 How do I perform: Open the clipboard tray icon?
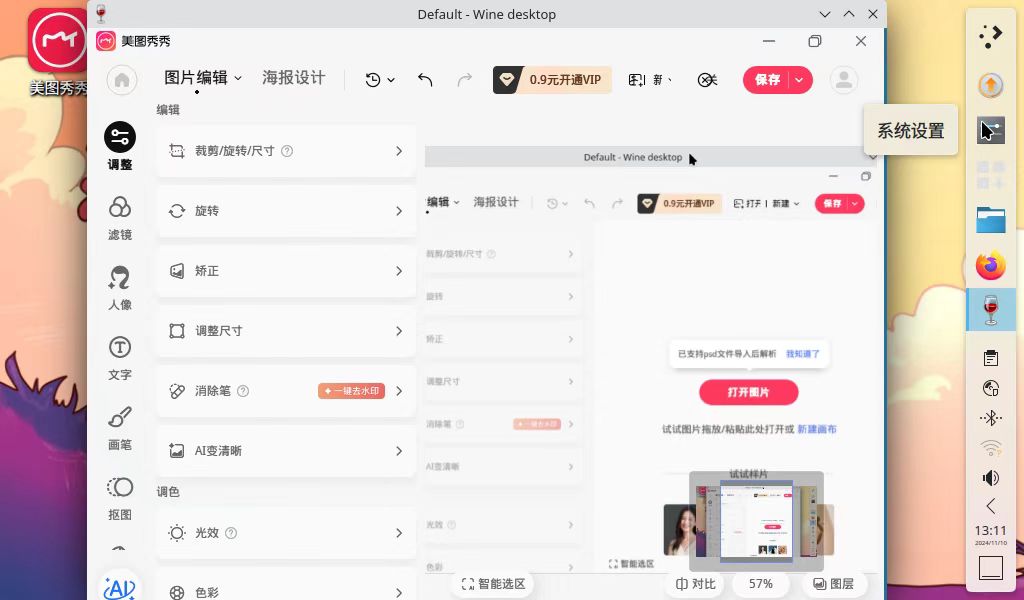tap(991, 358)
